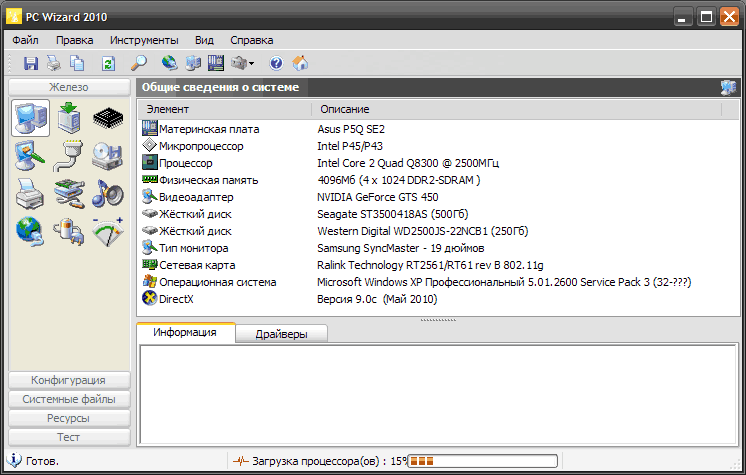
Task: Open the Инструменты menu
Action: (144, 40)
